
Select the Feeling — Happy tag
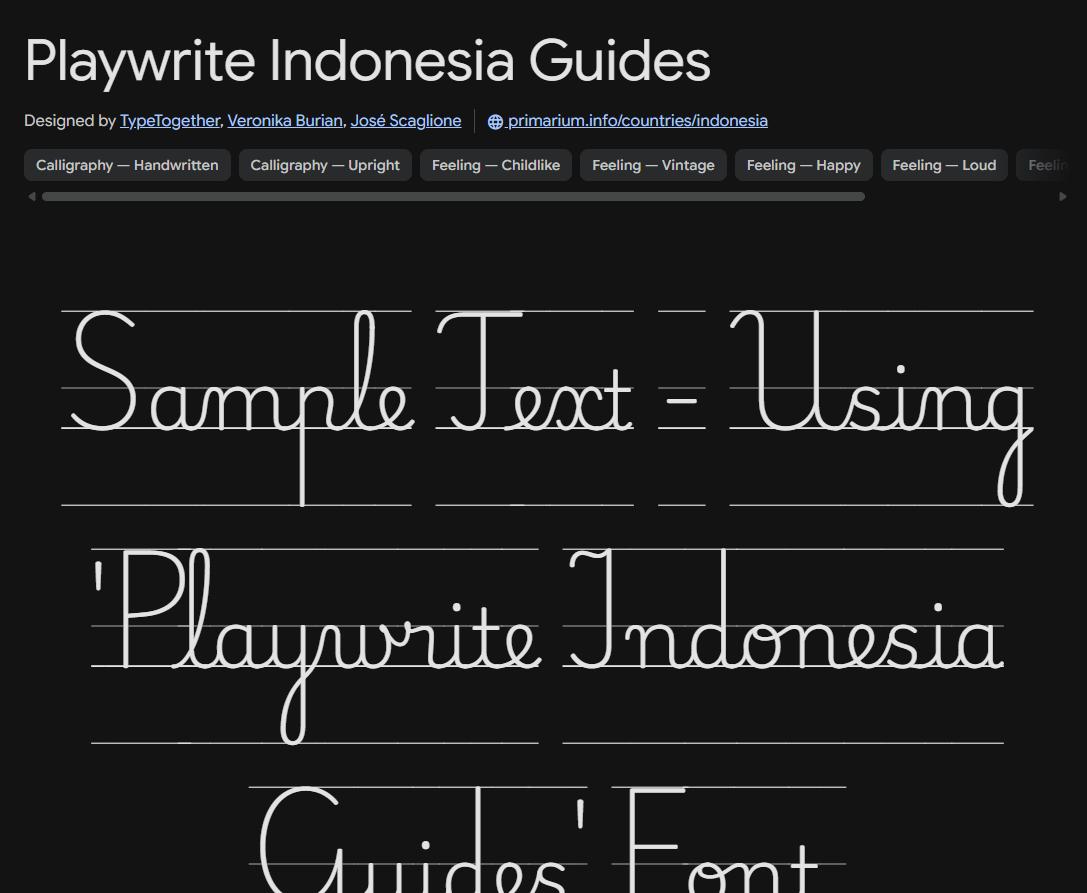point(803,165)
